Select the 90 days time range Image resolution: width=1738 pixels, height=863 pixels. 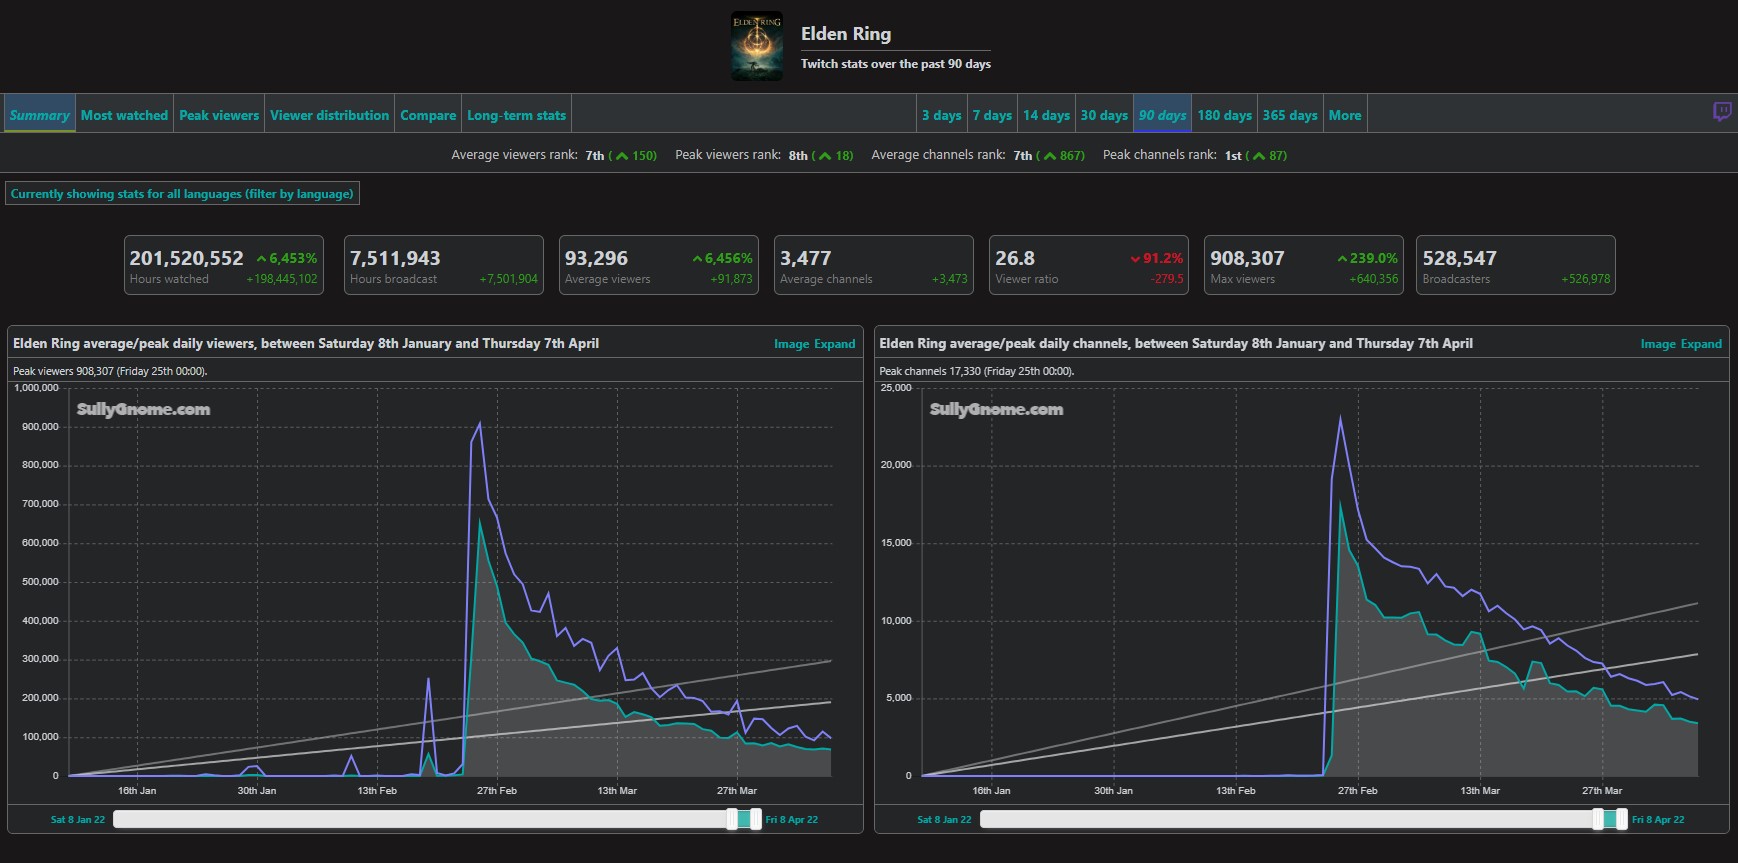tap(1162, 115)
